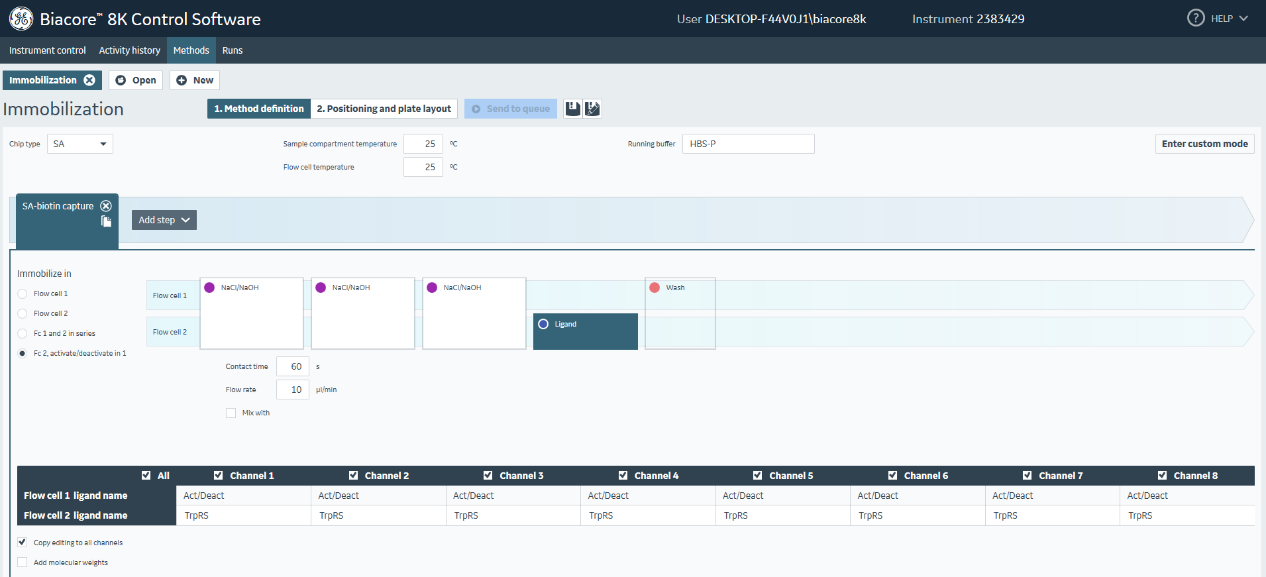This screenshot has width=1266, height=577.
Task: Select the Ligand injection block
Action: [585, 331]
